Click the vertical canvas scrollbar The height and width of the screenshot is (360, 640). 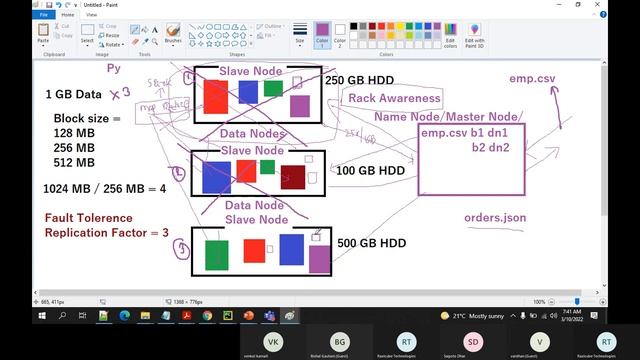604,141
